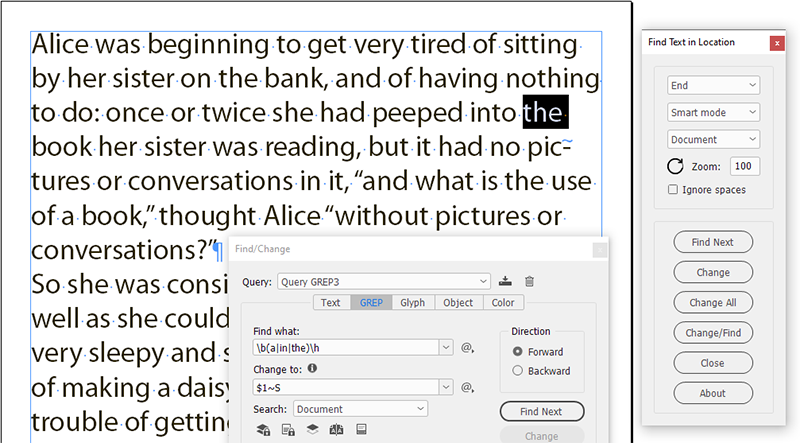
Task: Click the info icon beside Change to
Action: (x=312, y=368)
